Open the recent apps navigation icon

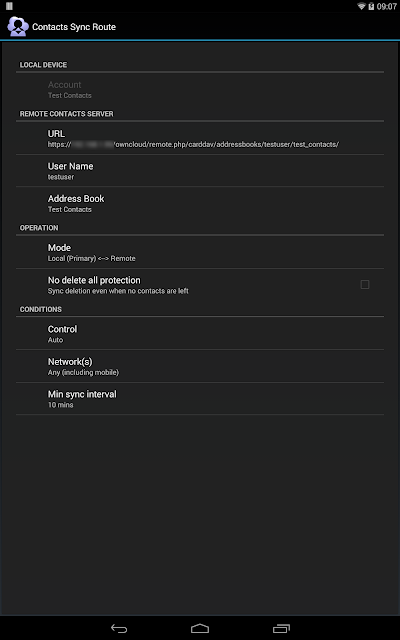pos(281,628)
